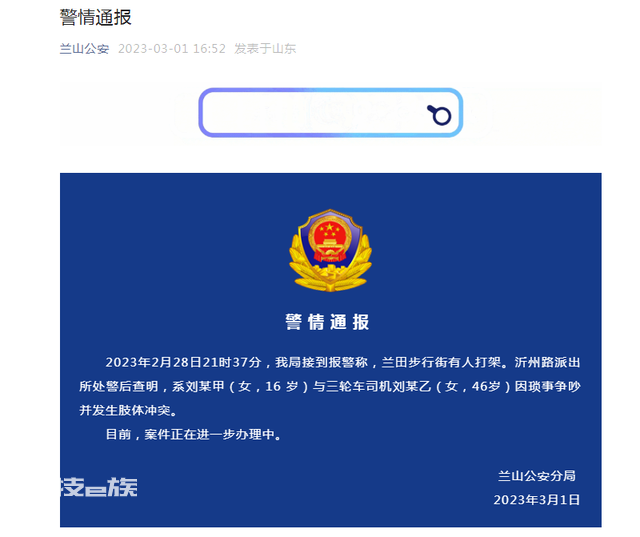Click the white 警情通报 heading below the emblem

coord(327,322)
